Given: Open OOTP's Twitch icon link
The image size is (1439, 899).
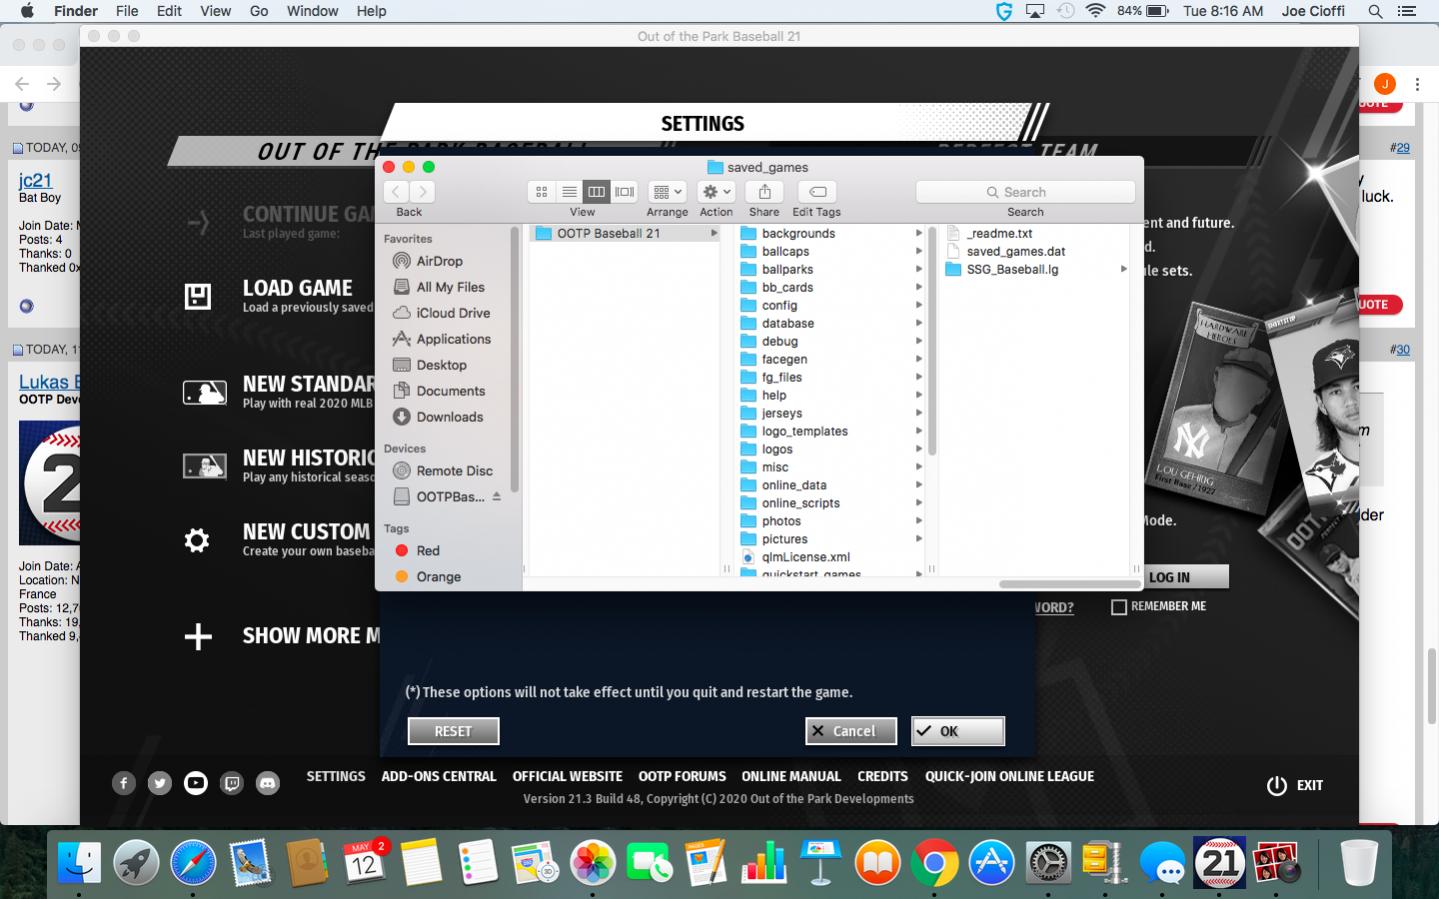Looking at the screenshot, I should [x=232, y=784].
